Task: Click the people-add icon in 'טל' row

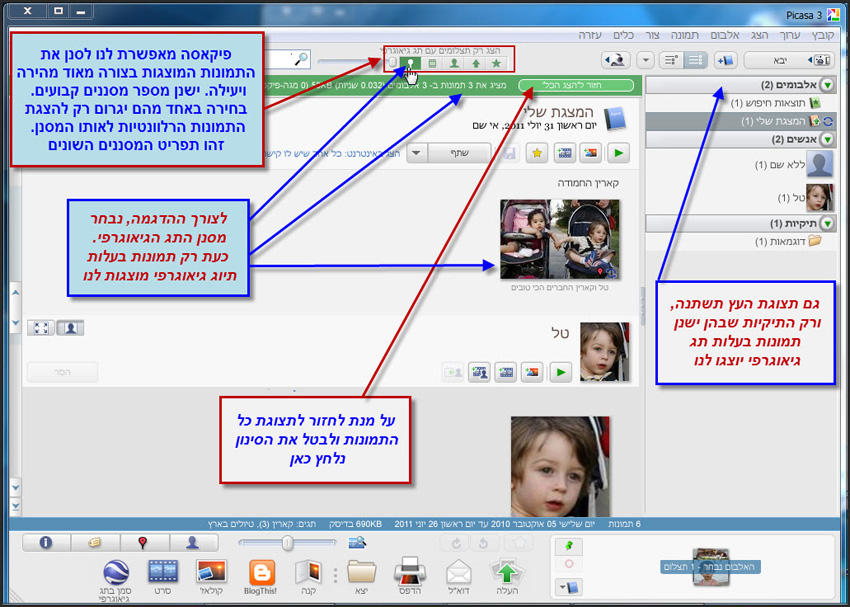Action: (x=479, y=372)
